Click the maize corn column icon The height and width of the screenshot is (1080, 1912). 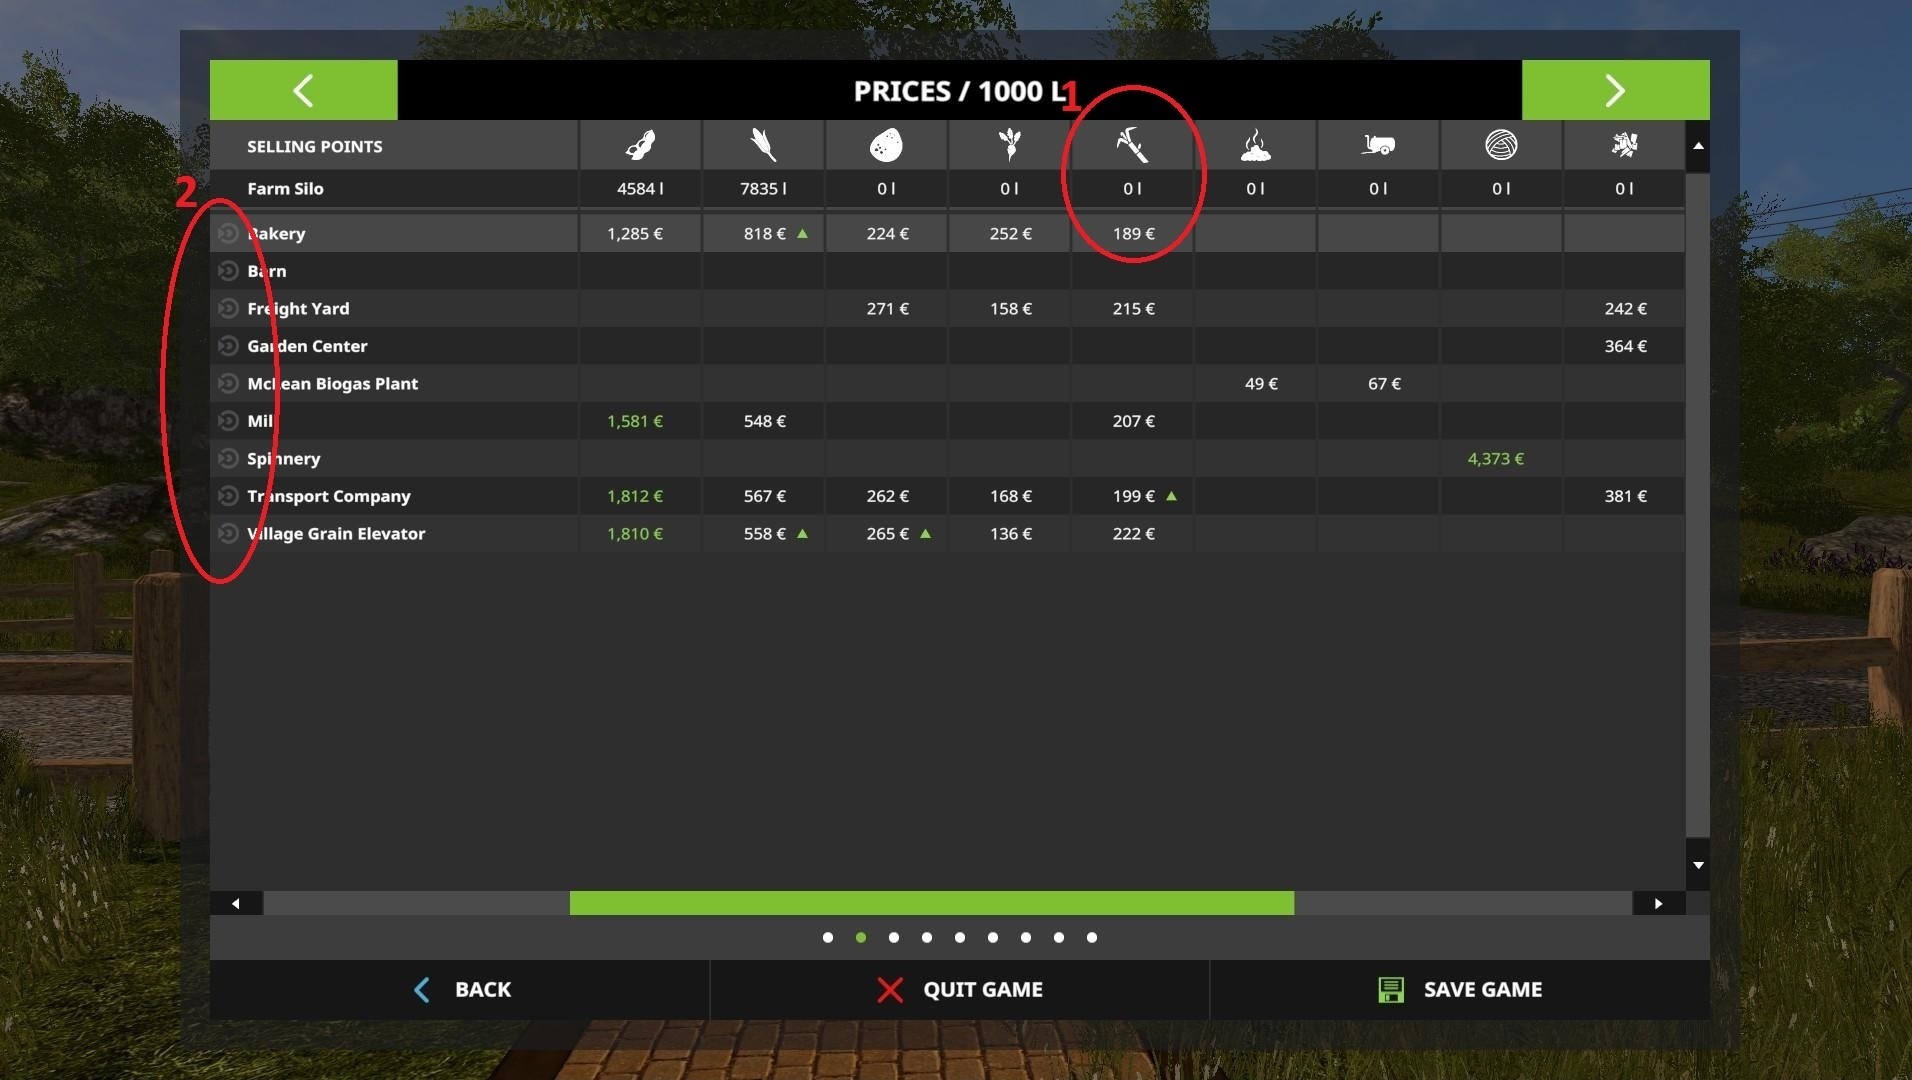pos(763,146)
